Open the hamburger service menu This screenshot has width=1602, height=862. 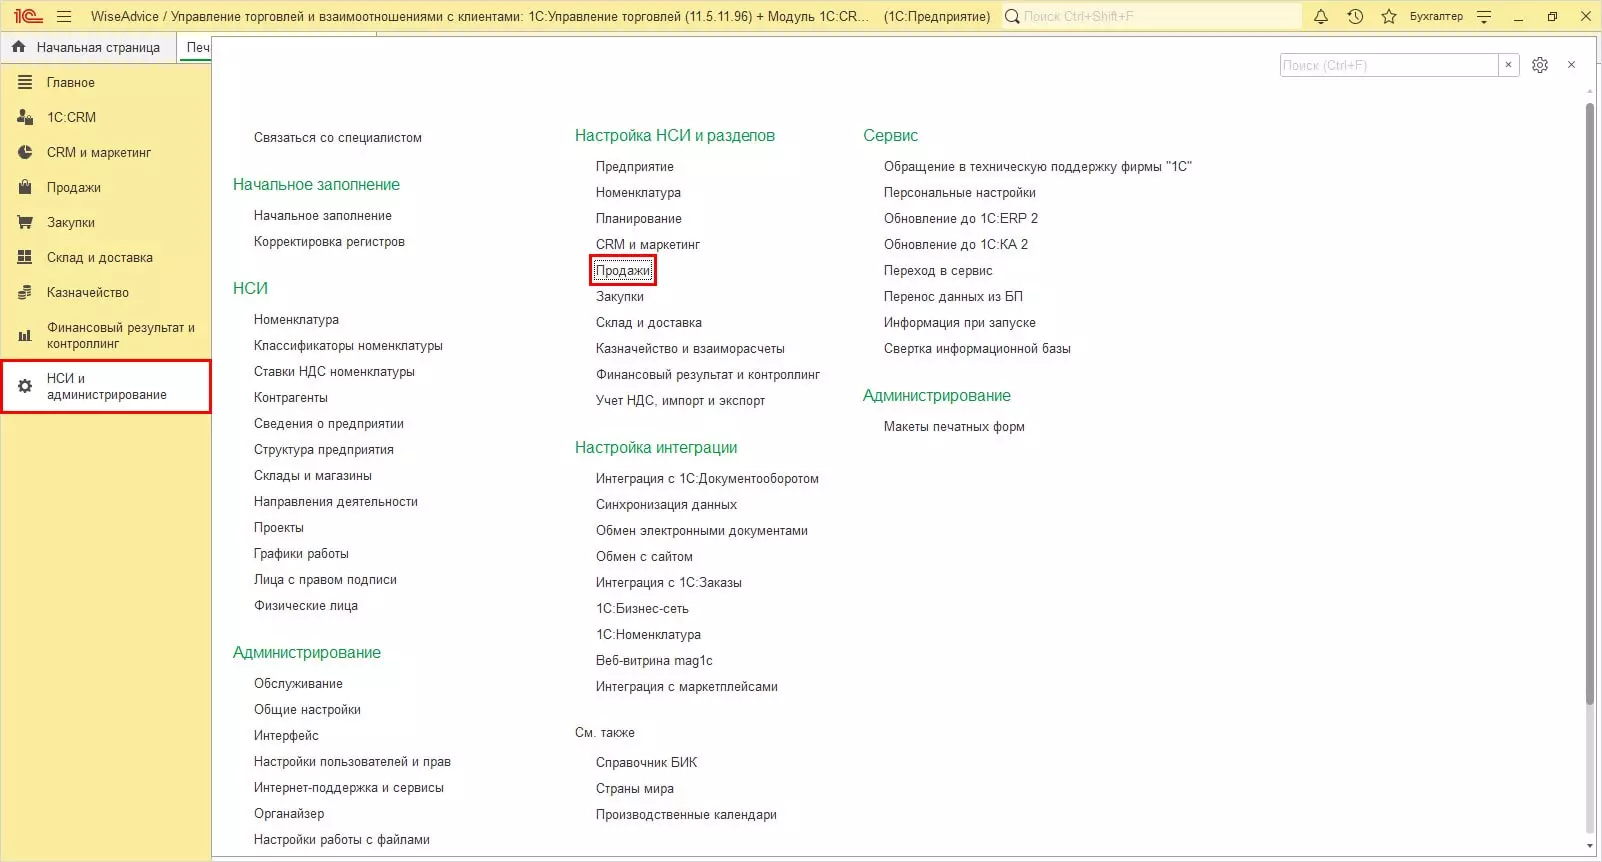click(64, 16)
